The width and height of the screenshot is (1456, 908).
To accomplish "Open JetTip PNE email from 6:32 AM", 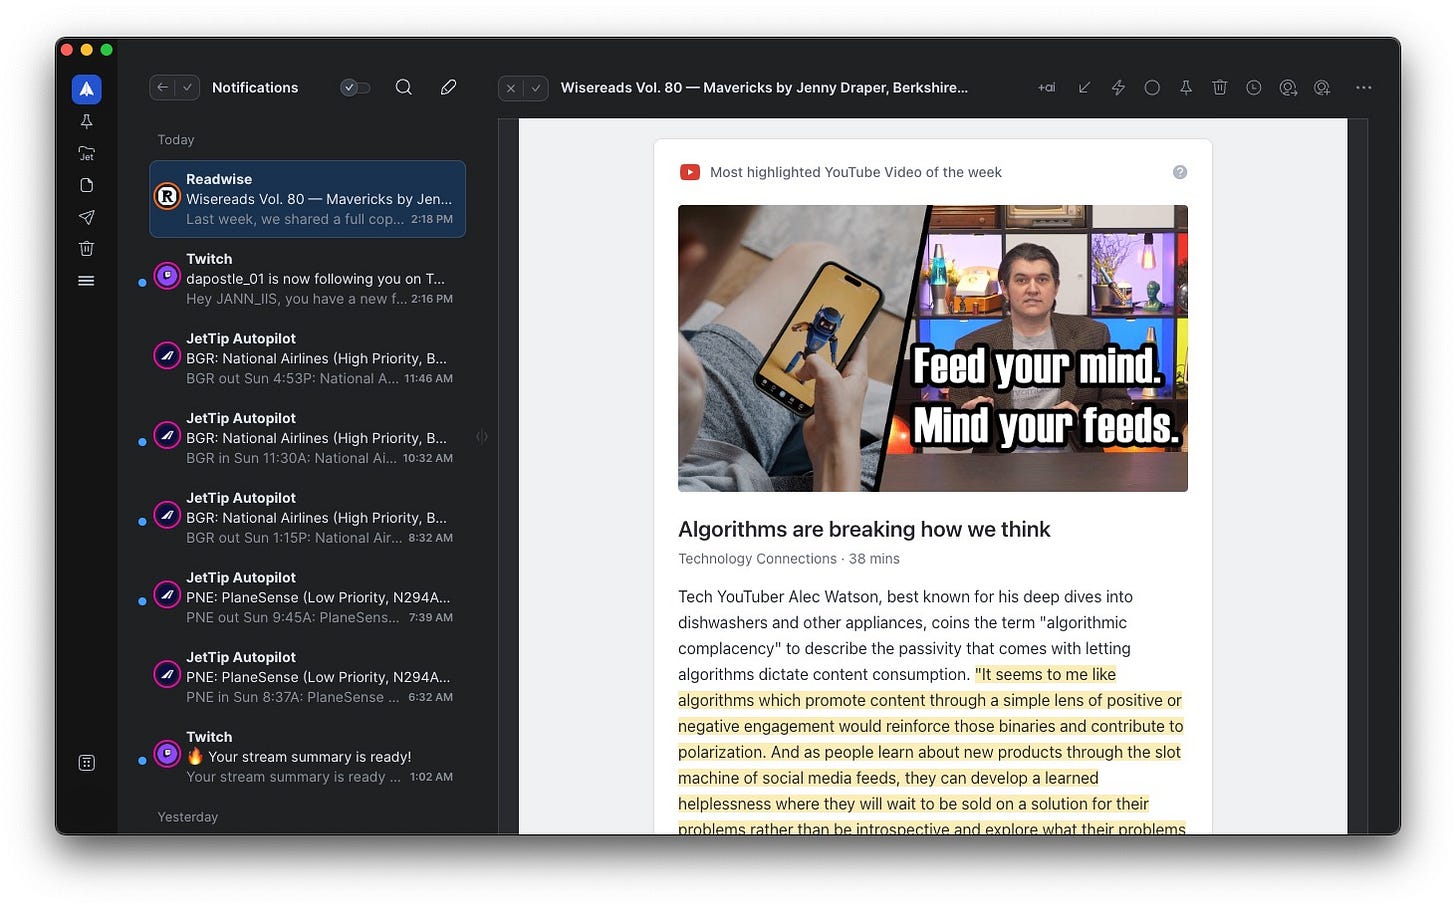I will (x=308, y=677).
